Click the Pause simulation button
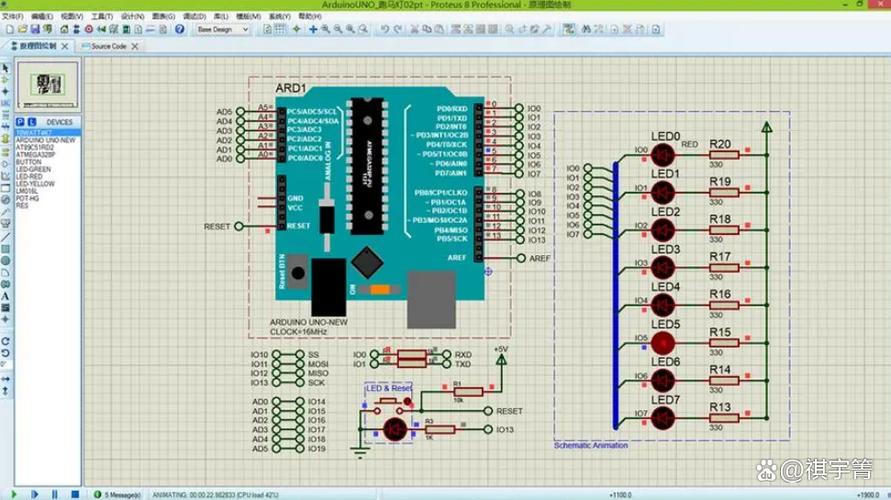This screenshot has height=500, width=891. pos(55,494)
